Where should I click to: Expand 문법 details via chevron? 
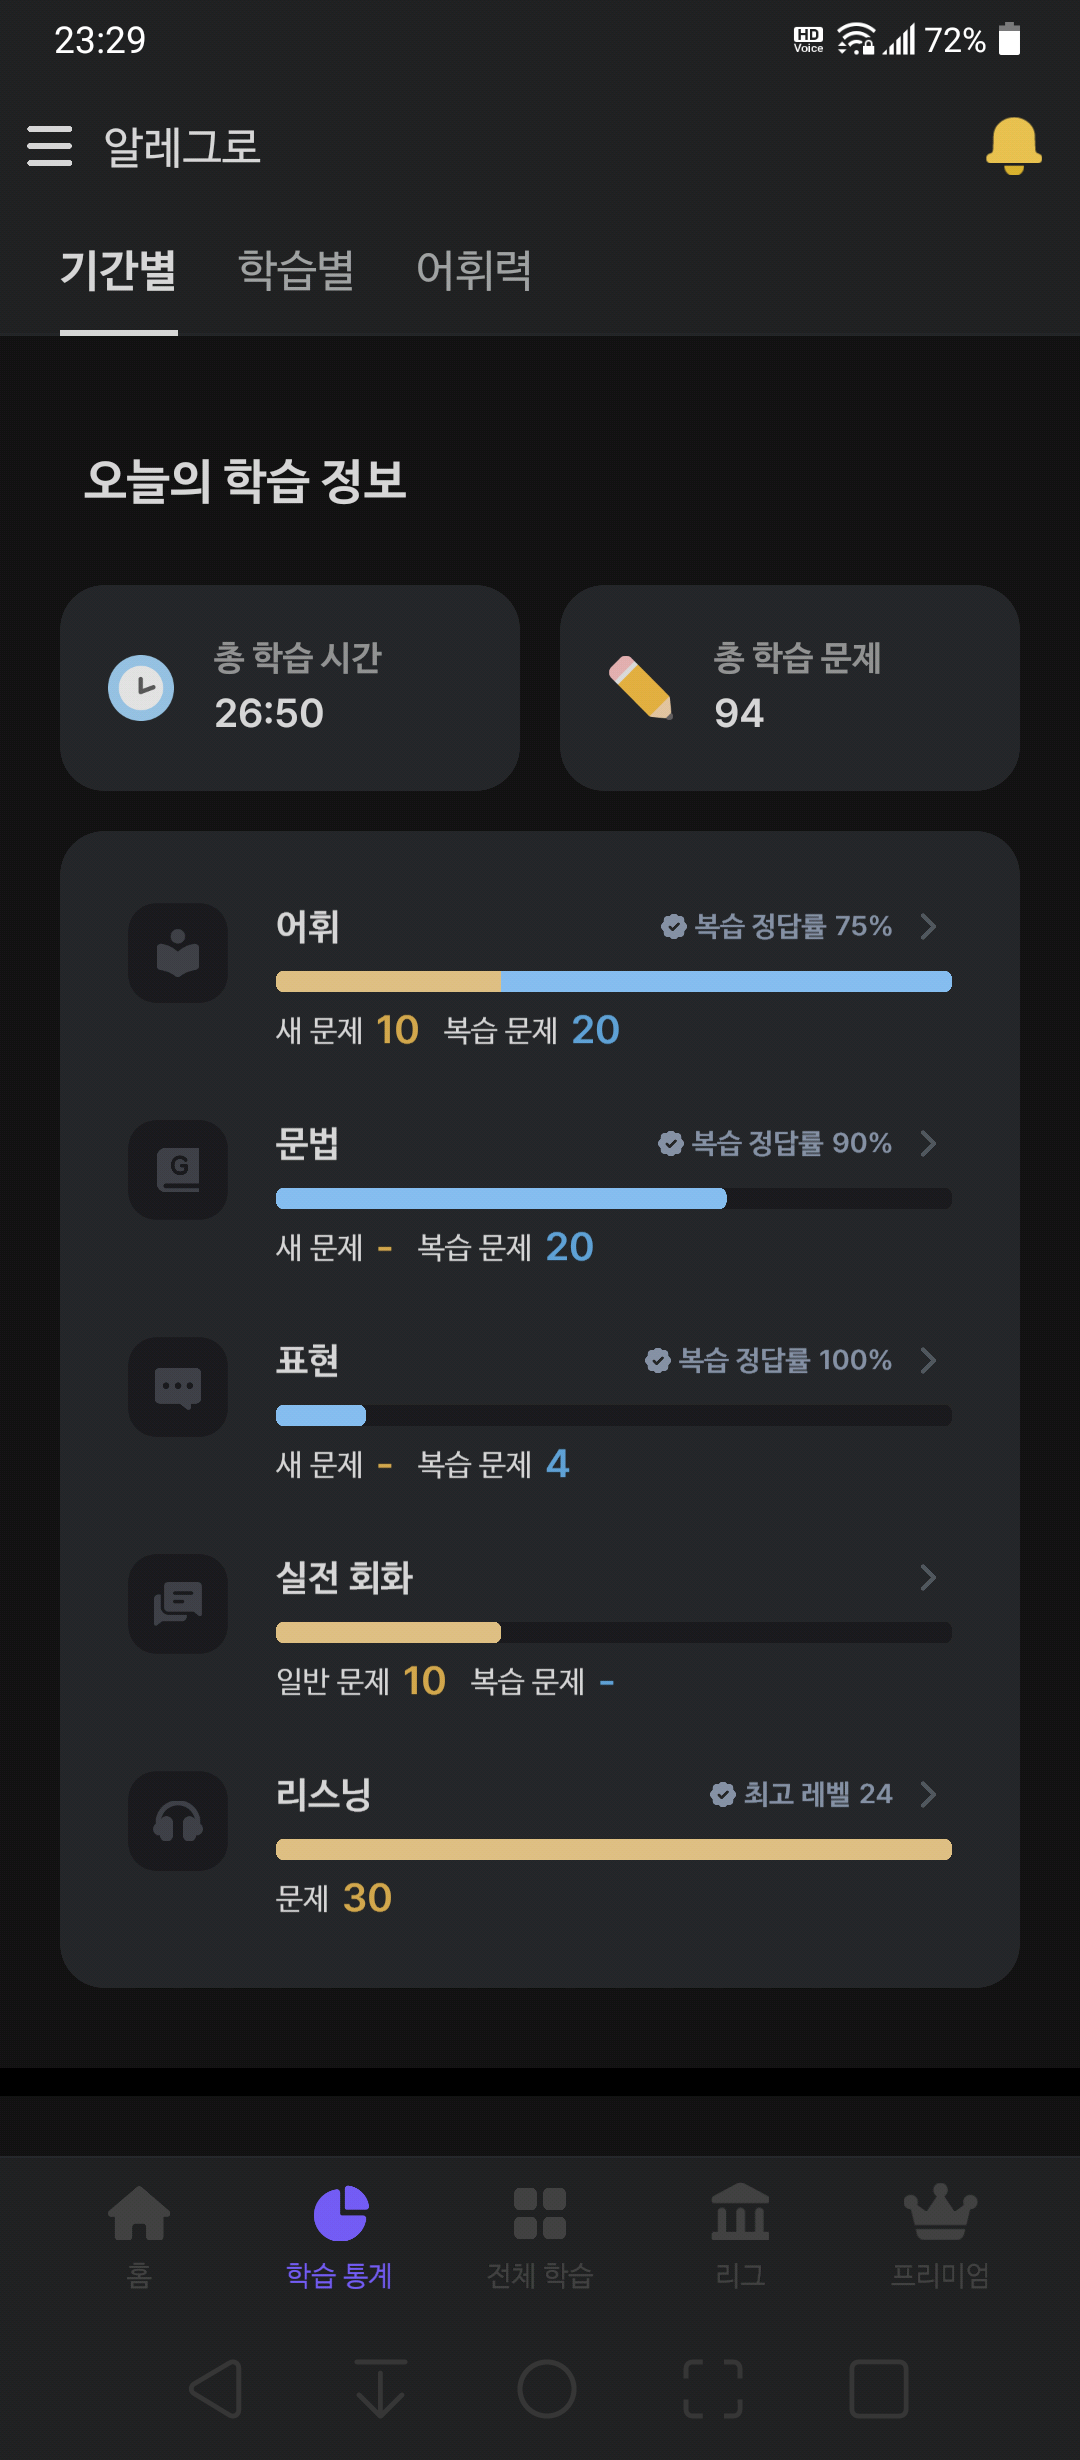928,1143
